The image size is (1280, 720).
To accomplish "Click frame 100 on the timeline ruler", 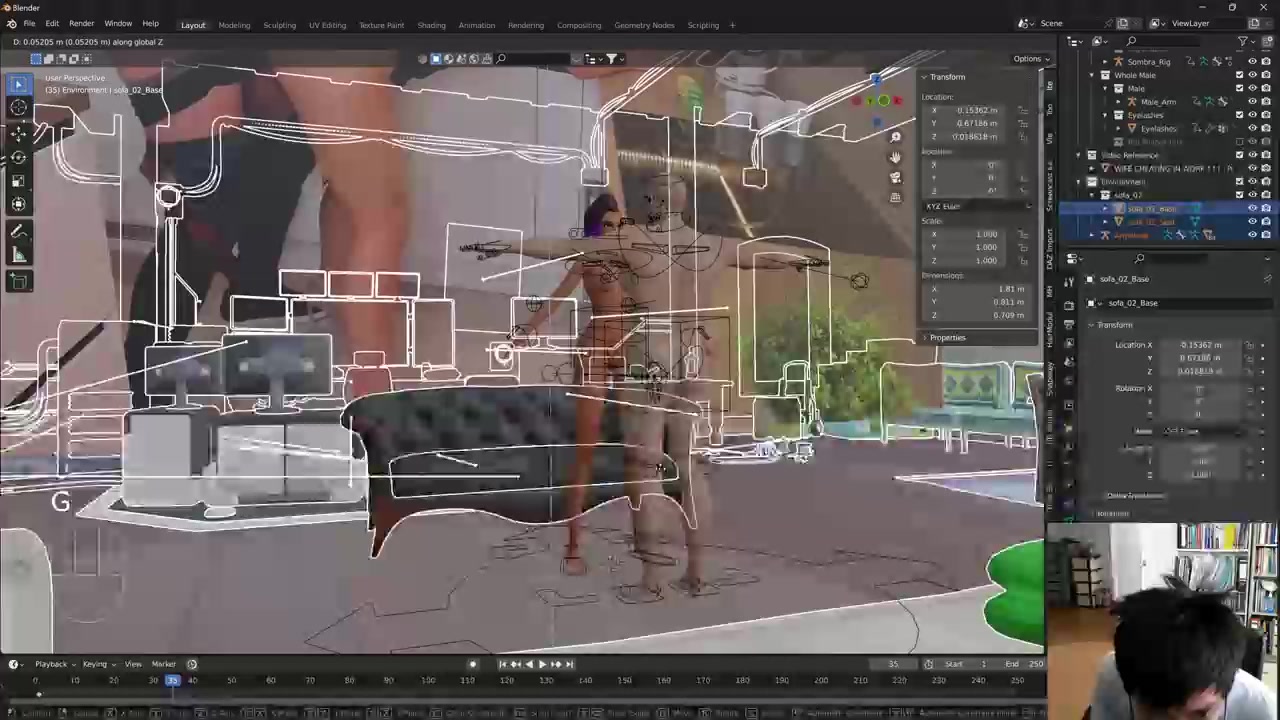I will (427, 681).
